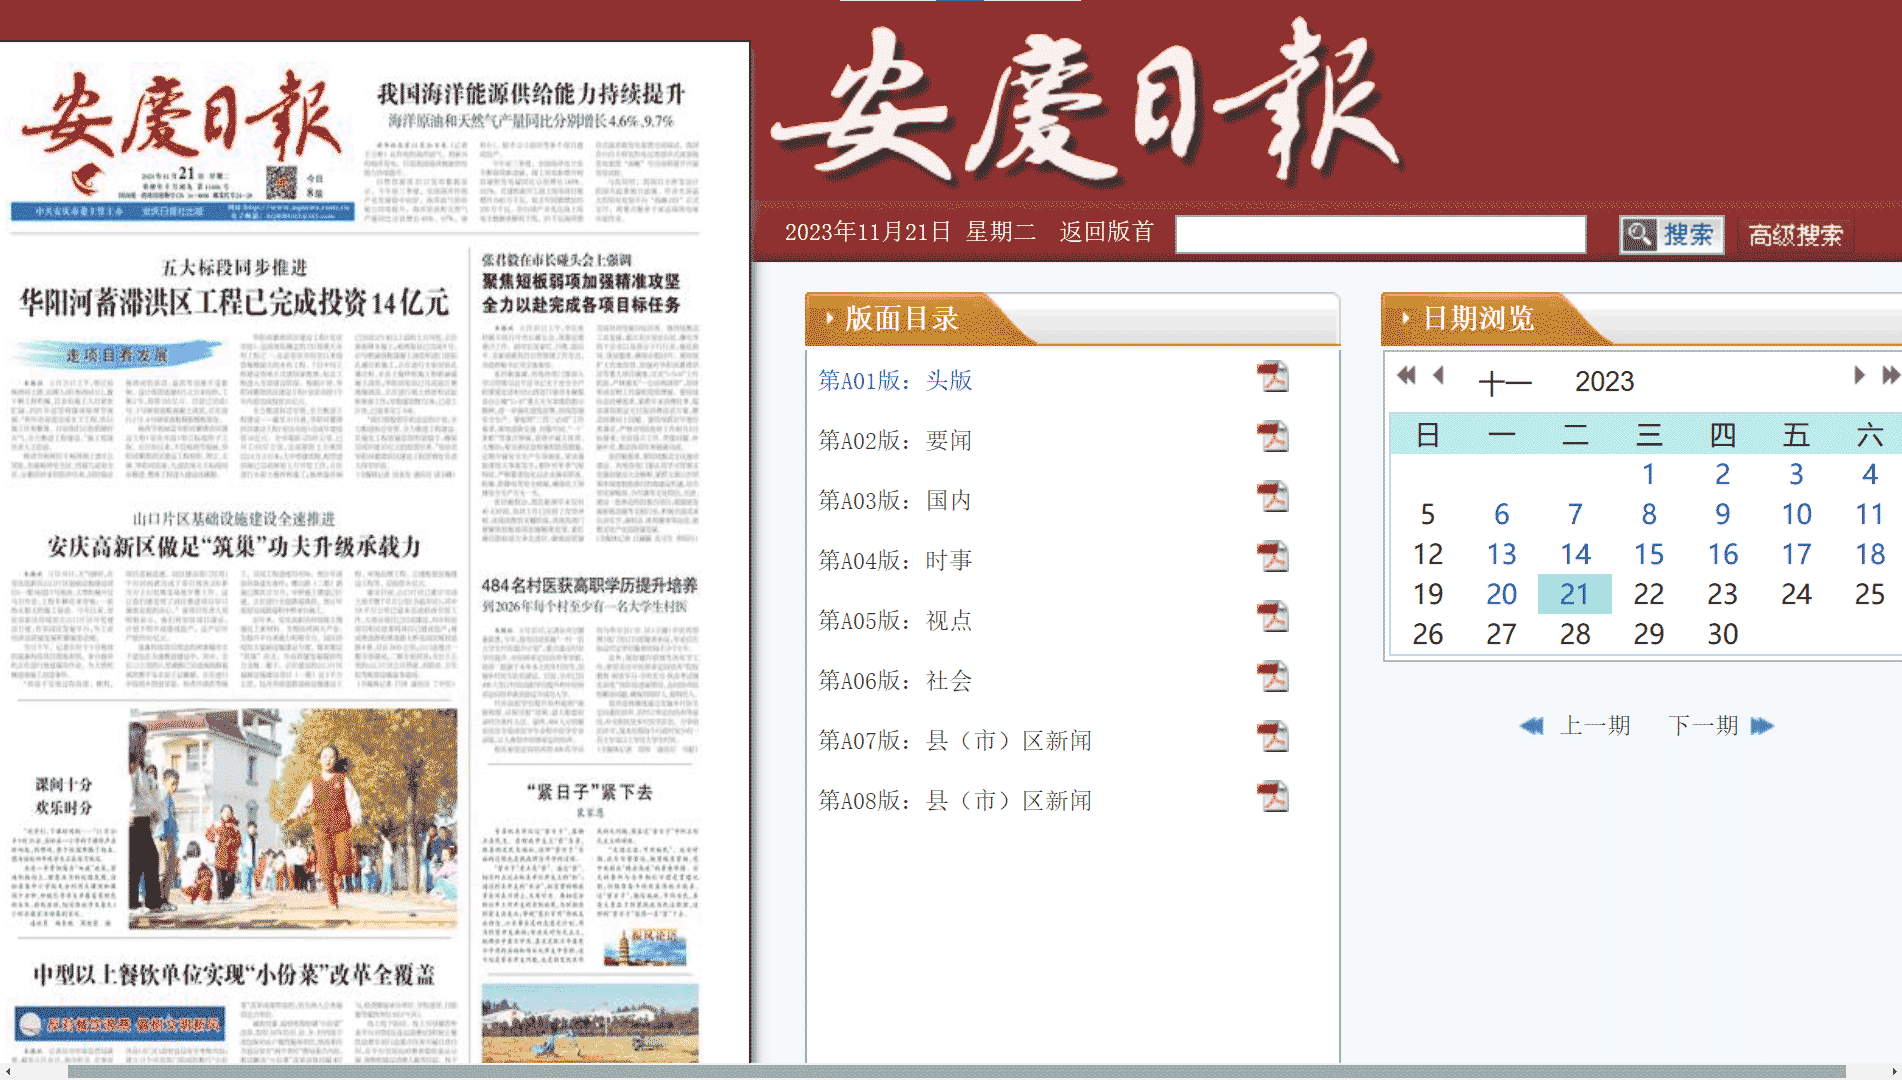Click the horizontal scrollbar at the bottom
1902x1080 pixels.
coord(956,1071)
